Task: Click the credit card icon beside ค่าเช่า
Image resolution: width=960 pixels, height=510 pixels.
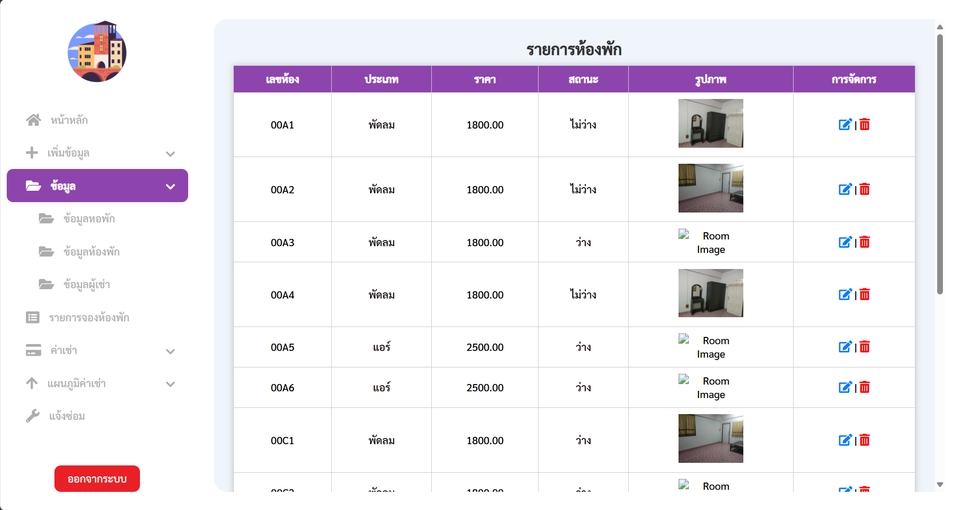Action: (x=34, y=350)
